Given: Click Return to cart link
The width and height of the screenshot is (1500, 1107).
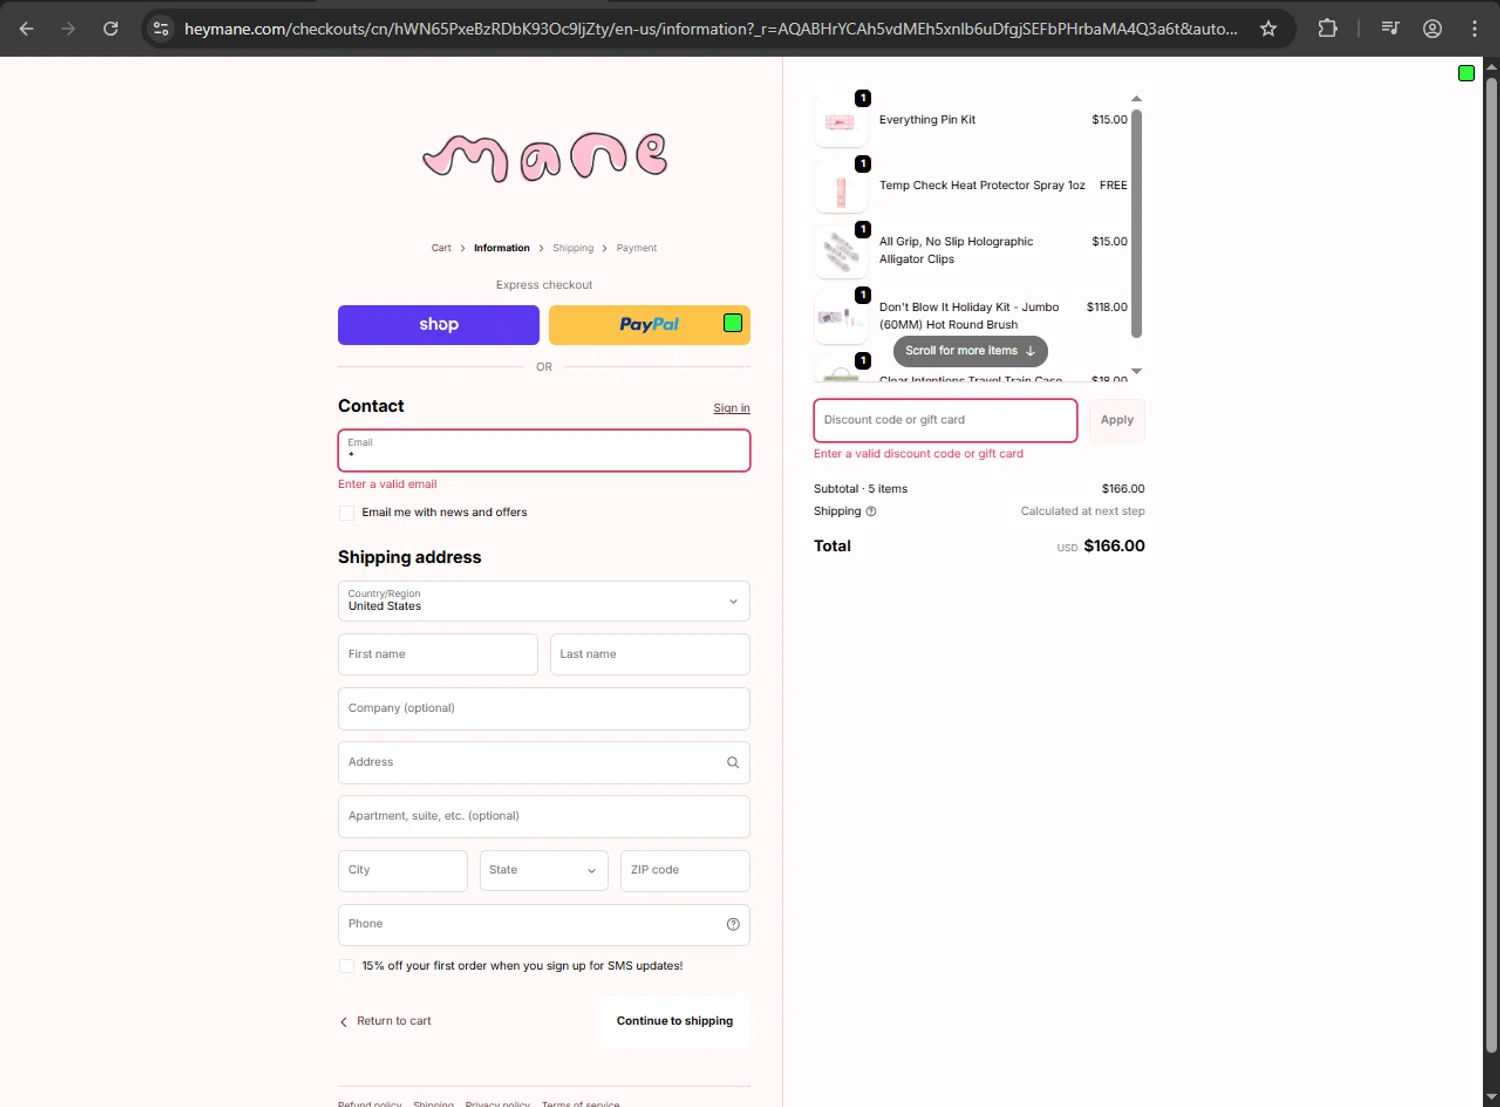Looking at the screenshot, I should coord(394,1022).
